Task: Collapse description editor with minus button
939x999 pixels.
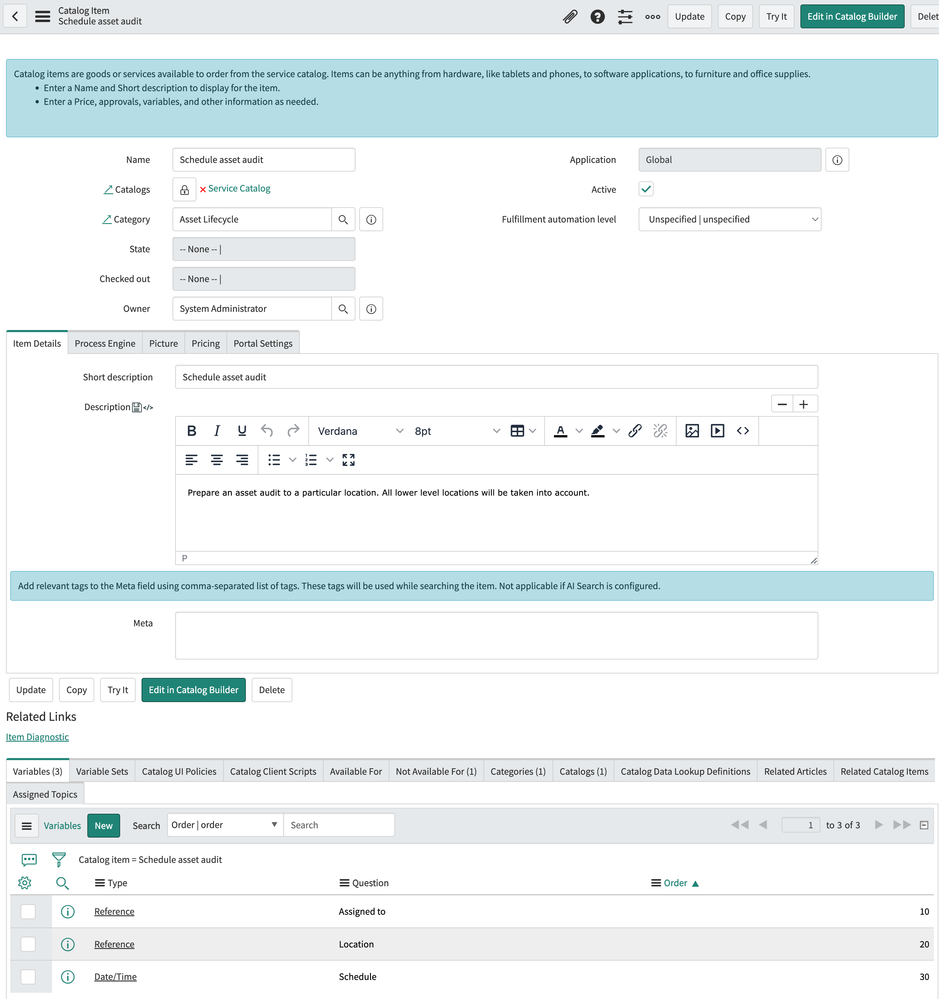Action: [x=782, y=404]
